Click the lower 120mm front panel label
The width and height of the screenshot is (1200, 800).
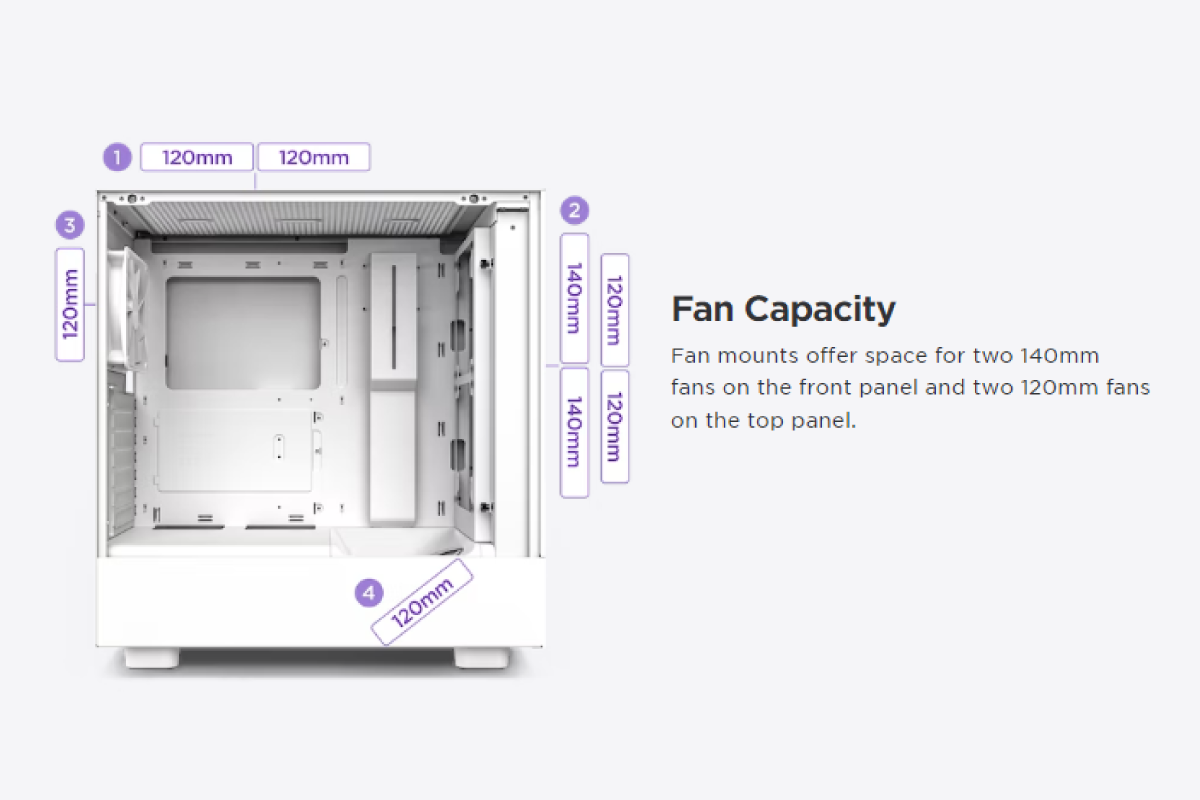tap(615, 427)
